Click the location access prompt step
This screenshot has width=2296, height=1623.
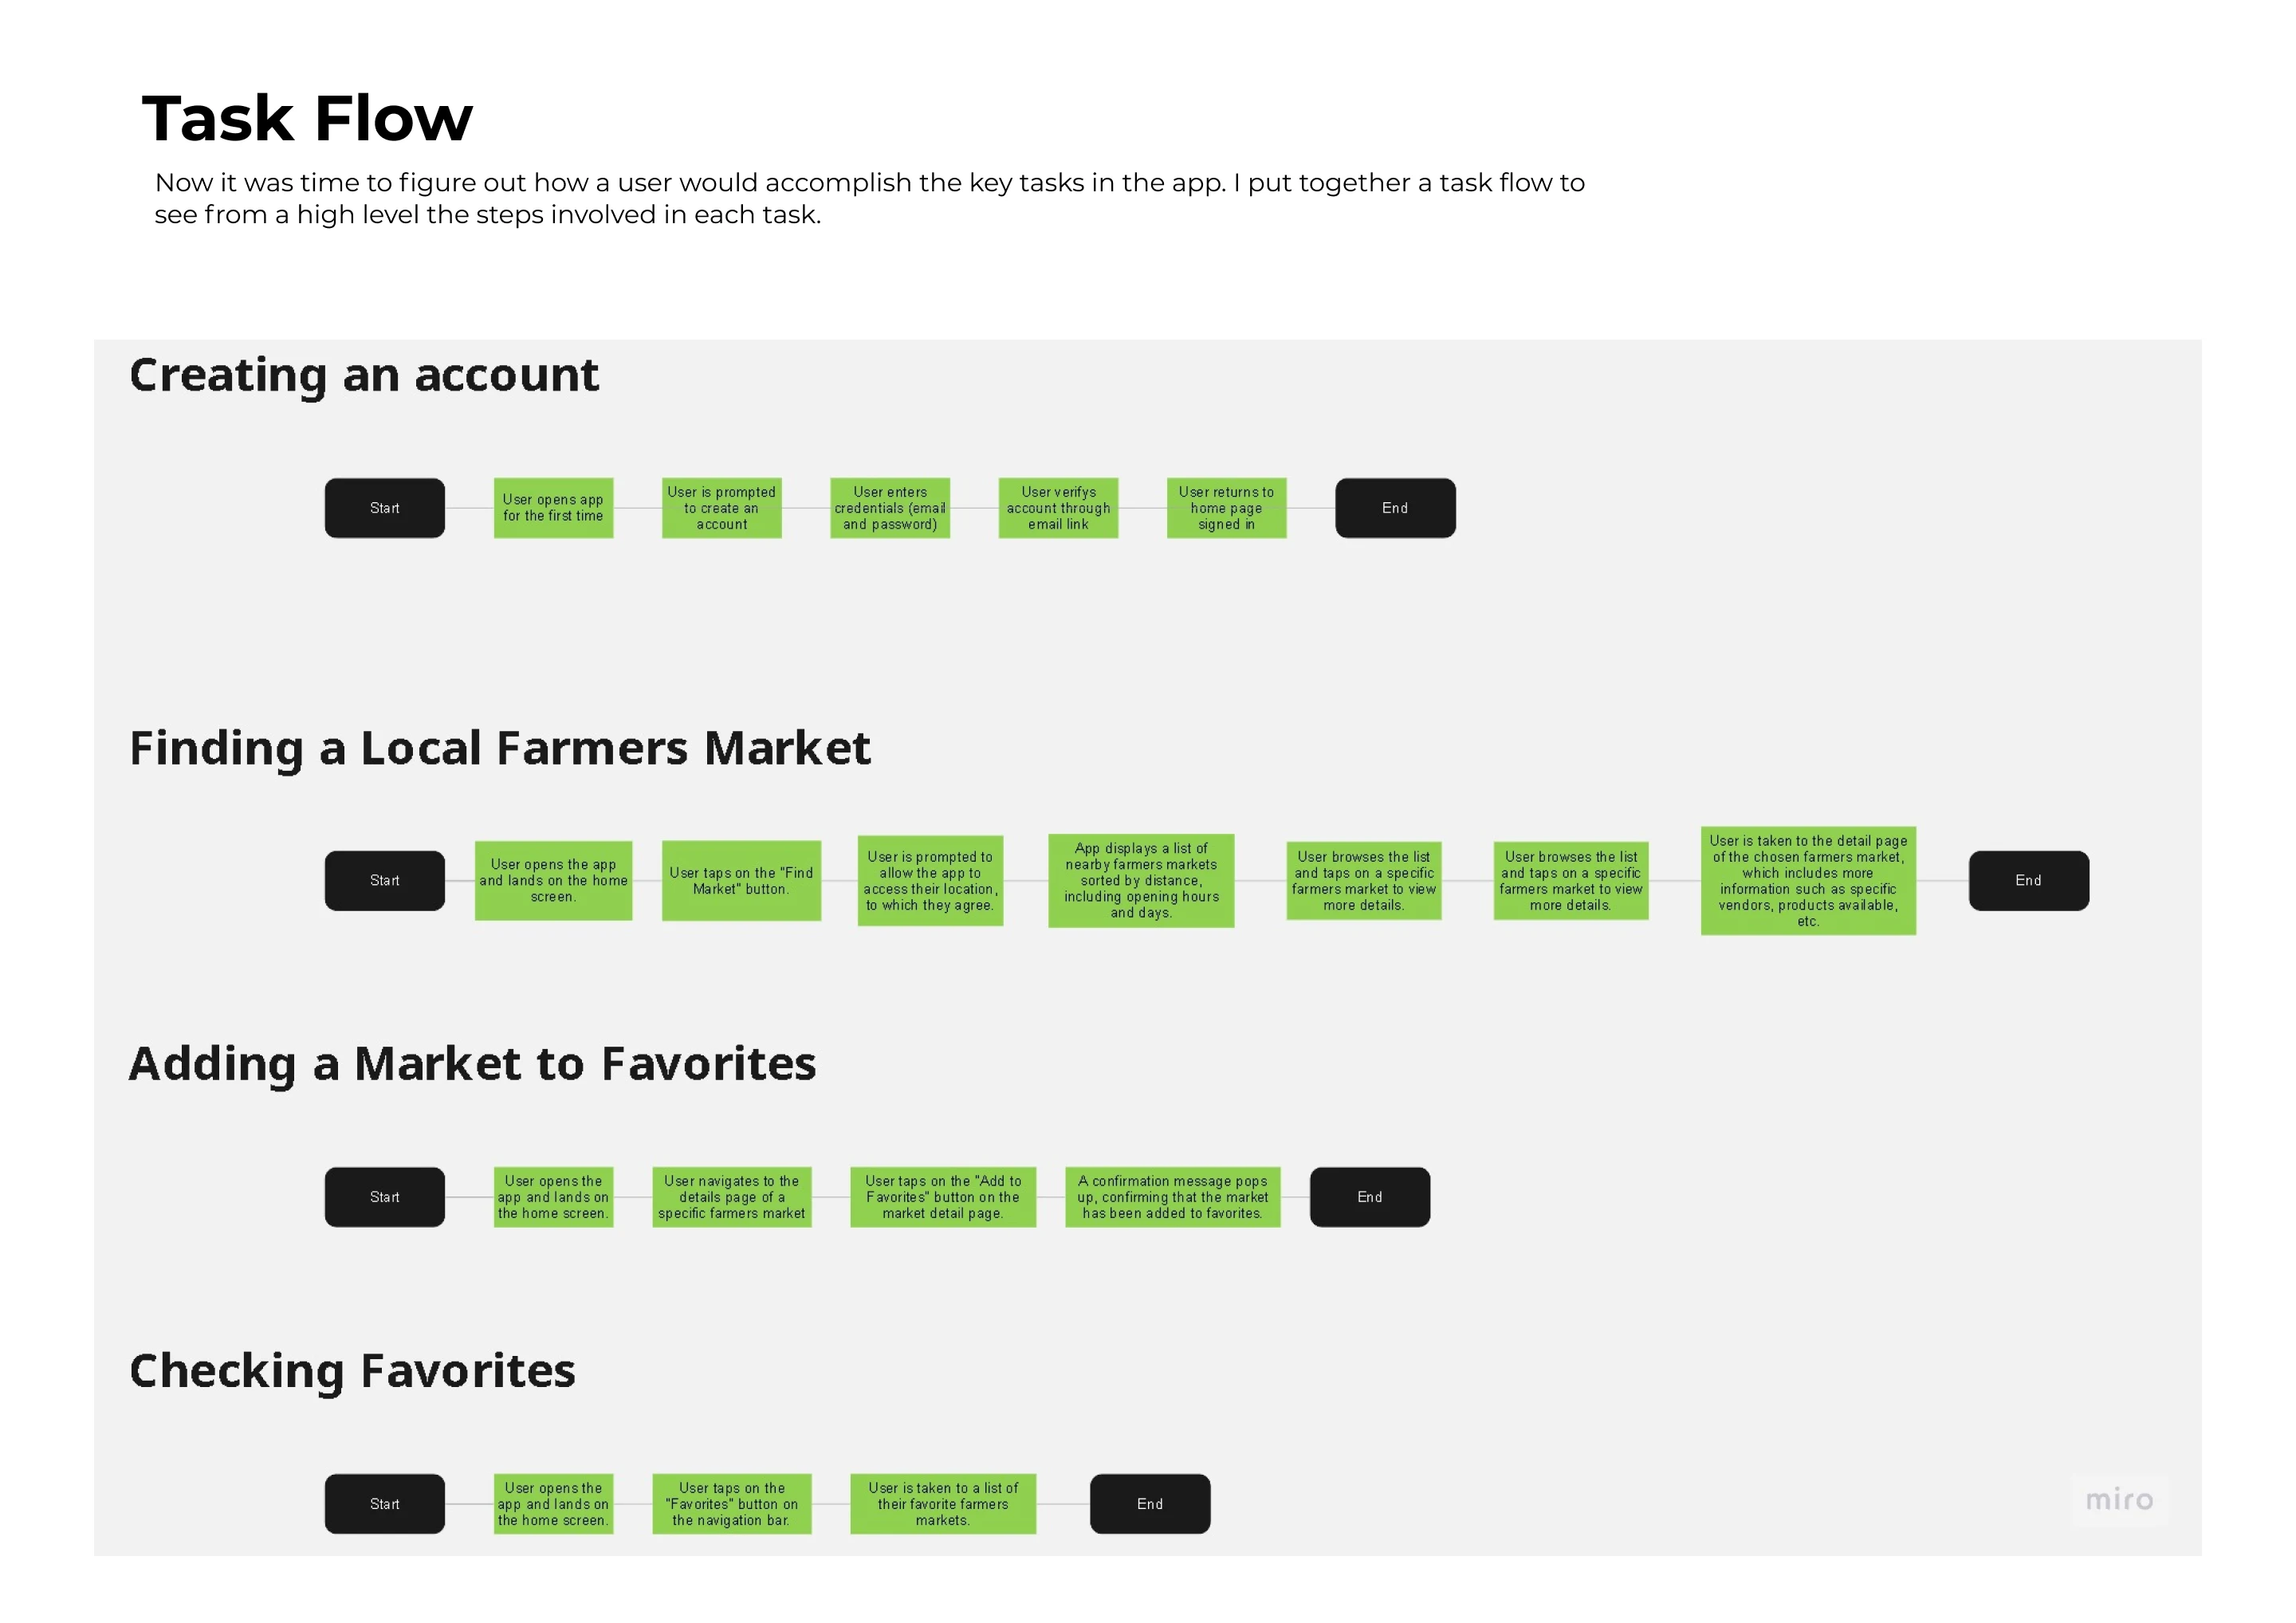pyautogui.click(x=930, y=881)
